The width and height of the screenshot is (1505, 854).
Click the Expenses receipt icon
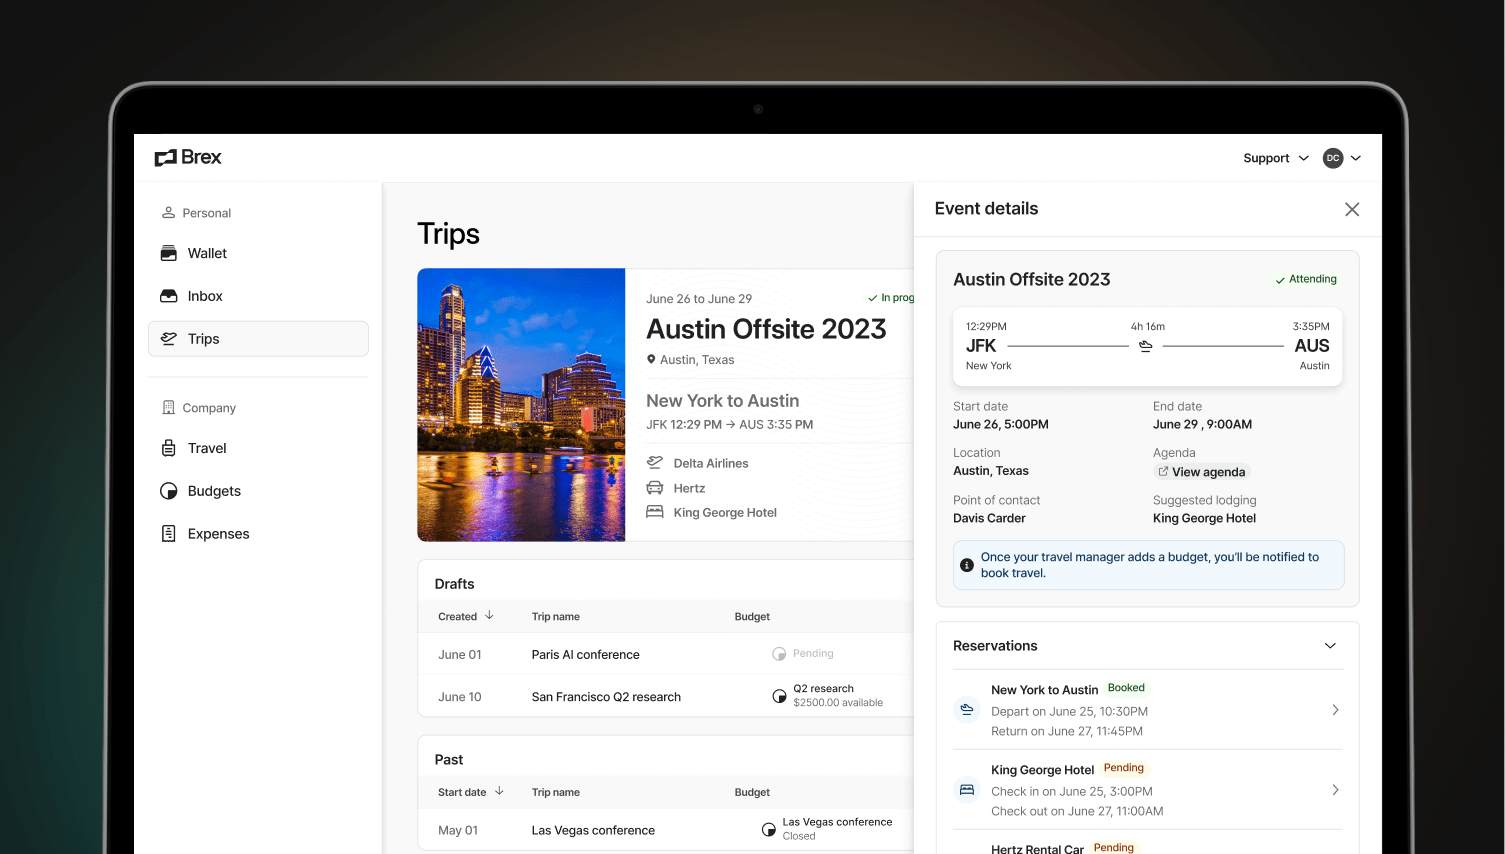point(169,534)
